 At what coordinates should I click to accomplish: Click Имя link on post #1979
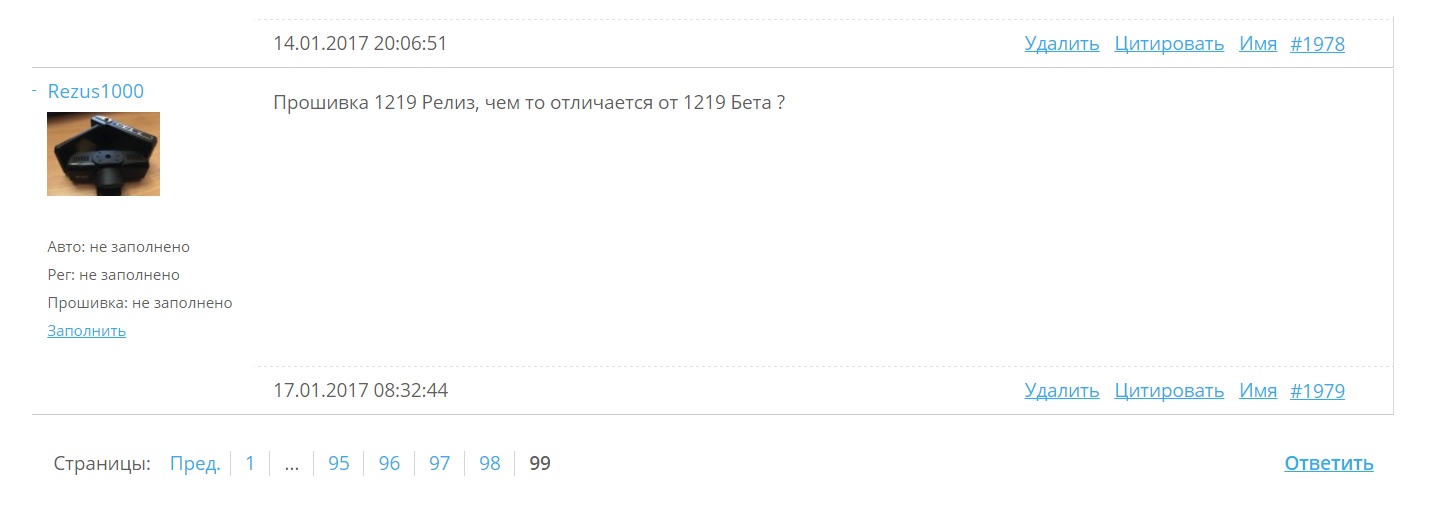tap(1258, 391)
